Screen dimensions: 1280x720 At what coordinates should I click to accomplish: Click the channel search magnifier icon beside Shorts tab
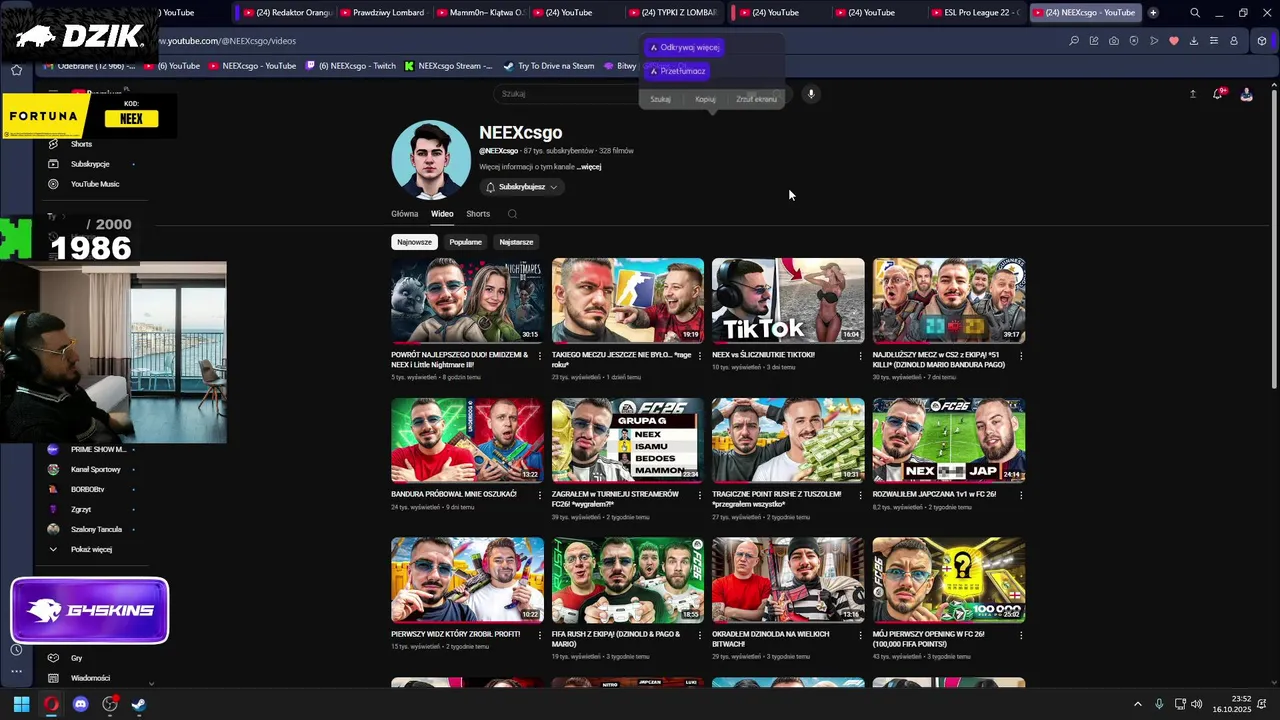click(512, 214)
